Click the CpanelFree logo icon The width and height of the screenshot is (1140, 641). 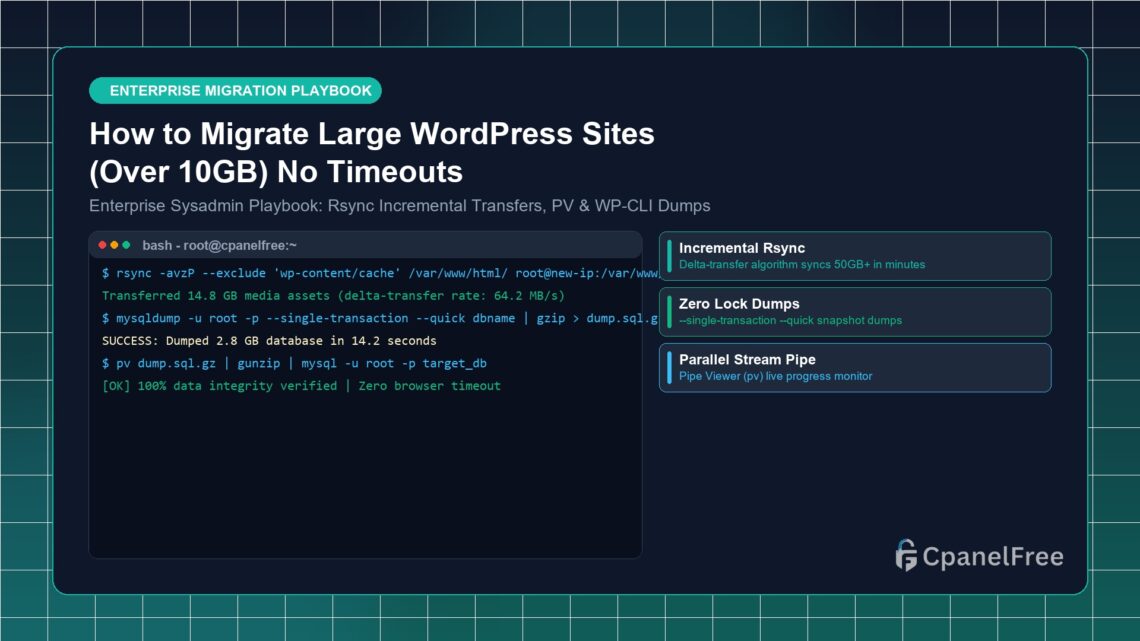tap(906, 555)
